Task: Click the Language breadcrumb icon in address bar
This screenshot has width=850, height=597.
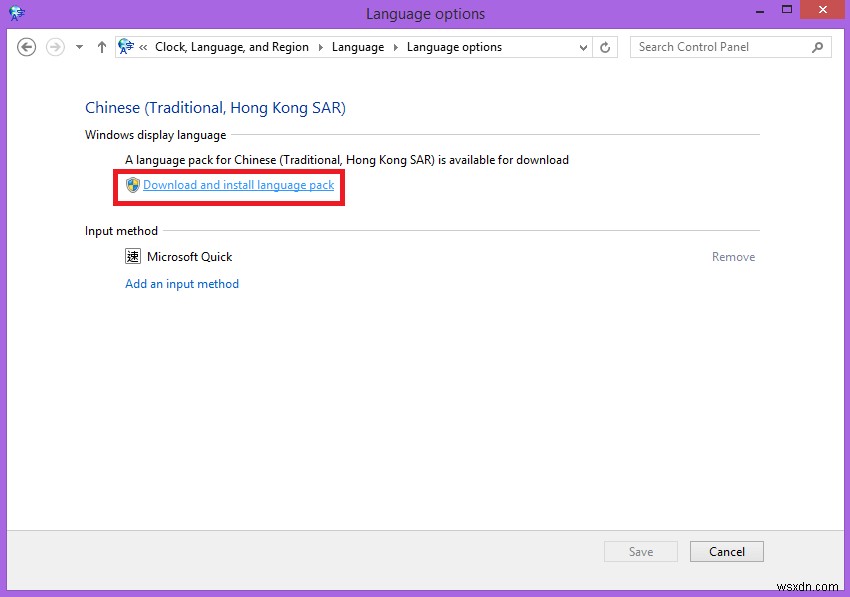Action: 124,47
